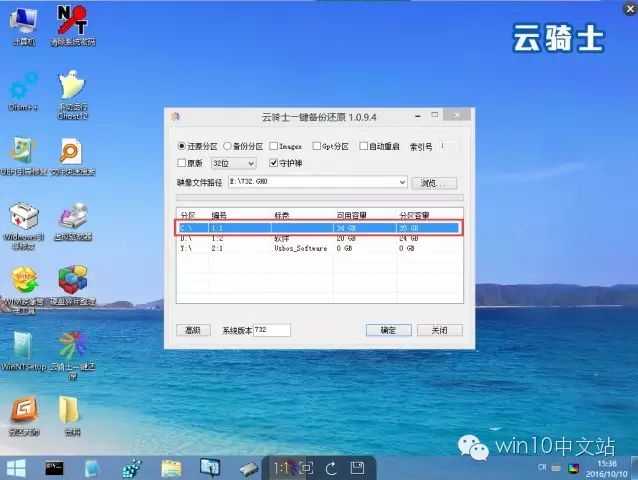Click the colorful tray icon beside the clock
This screenshot has width=638, height=480.
(574, 468)
